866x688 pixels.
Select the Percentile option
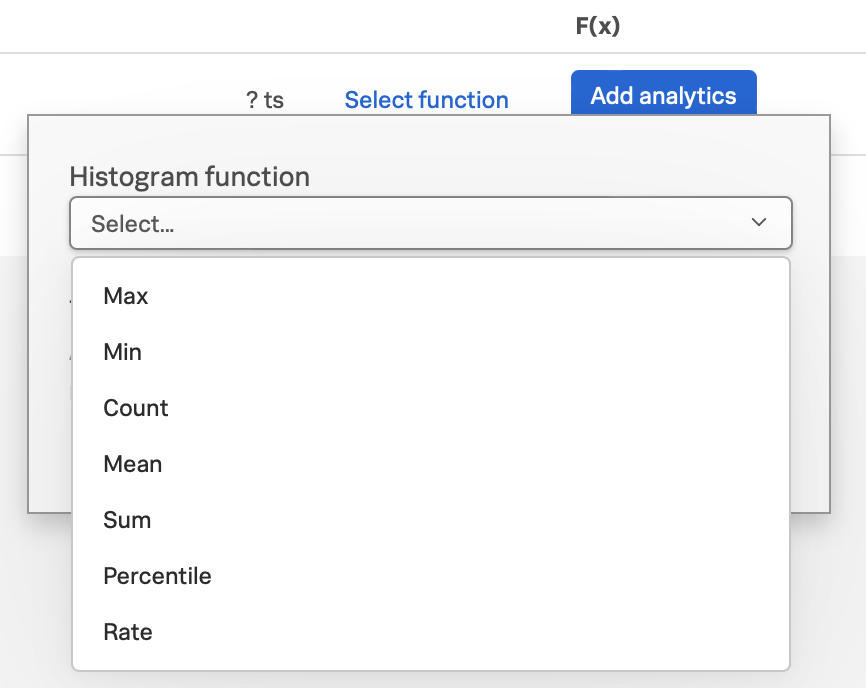(431, 576)
